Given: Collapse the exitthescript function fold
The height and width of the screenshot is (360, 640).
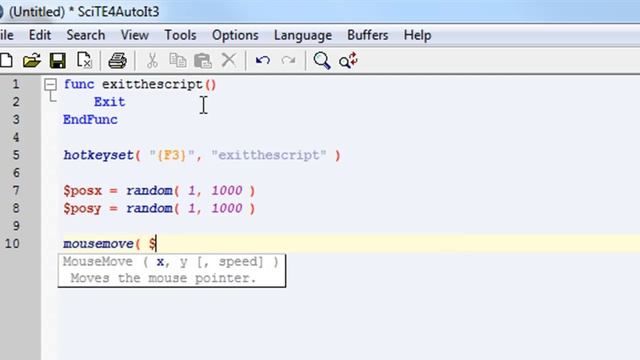Looking at the screenshot, I should (x=51, y=85).
